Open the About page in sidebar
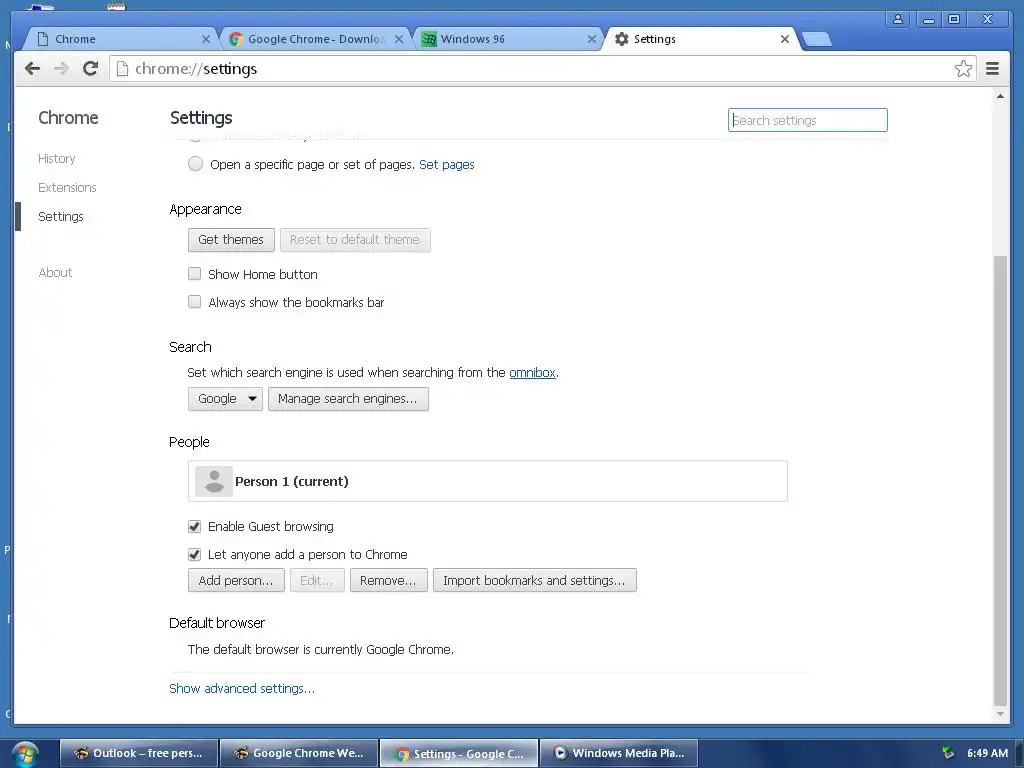1024x768 pixels. (x=56, y=272)
